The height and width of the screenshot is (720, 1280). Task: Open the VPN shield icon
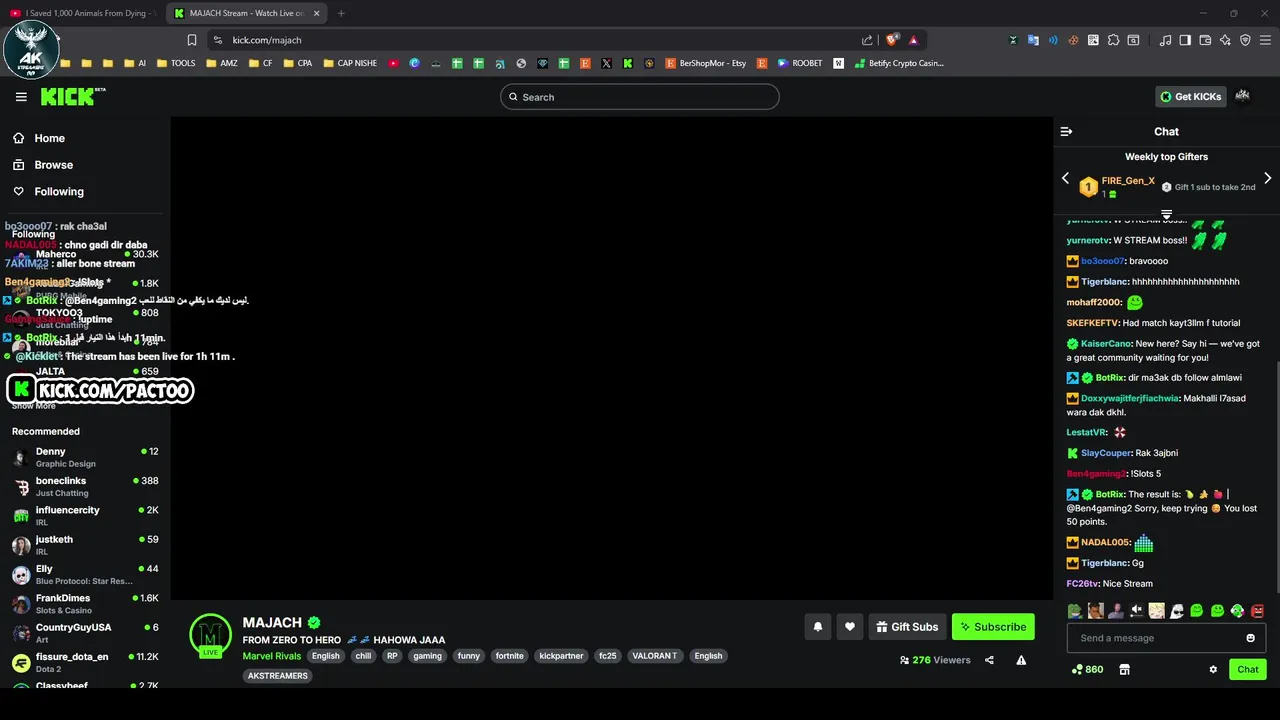pos(1245,40)
